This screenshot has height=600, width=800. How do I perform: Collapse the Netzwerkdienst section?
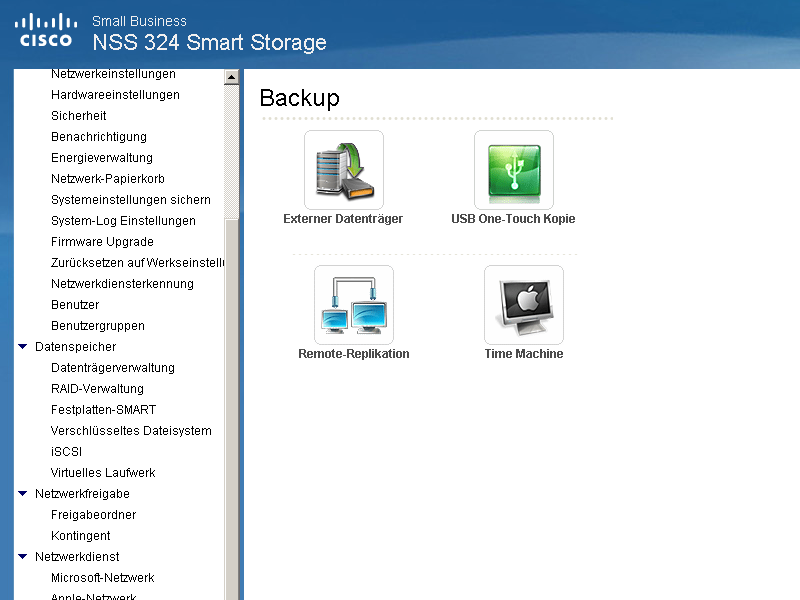[x=22, y=556]
